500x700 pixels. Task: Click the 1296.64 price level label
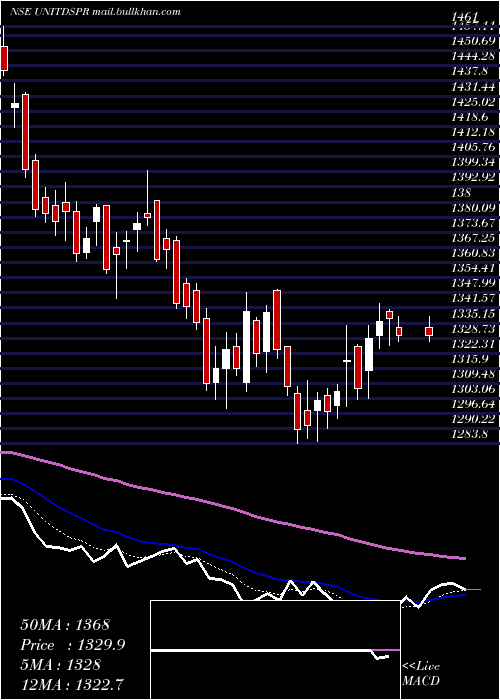[x=473, y=405]
